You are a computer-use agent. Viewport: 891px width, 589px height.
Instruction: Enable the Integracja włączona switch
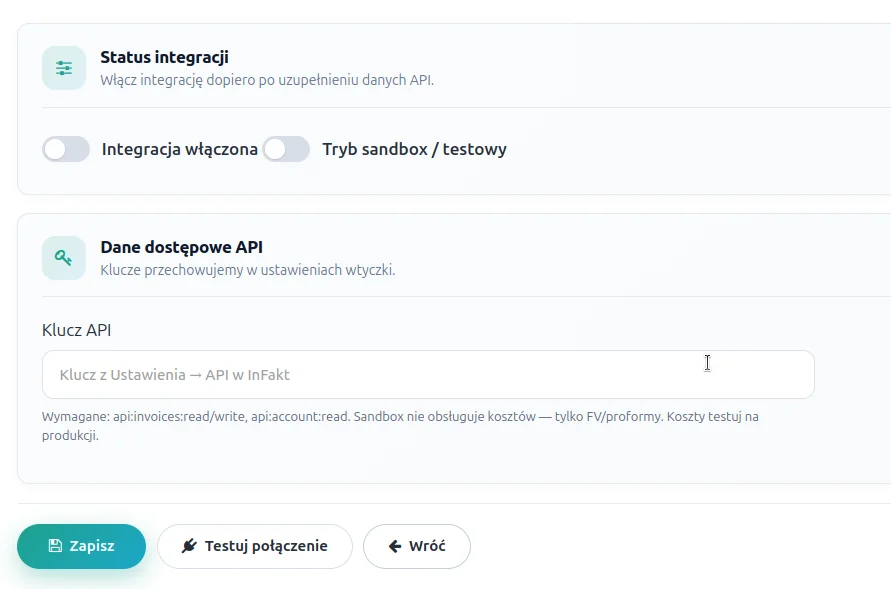tap(66, 149)
